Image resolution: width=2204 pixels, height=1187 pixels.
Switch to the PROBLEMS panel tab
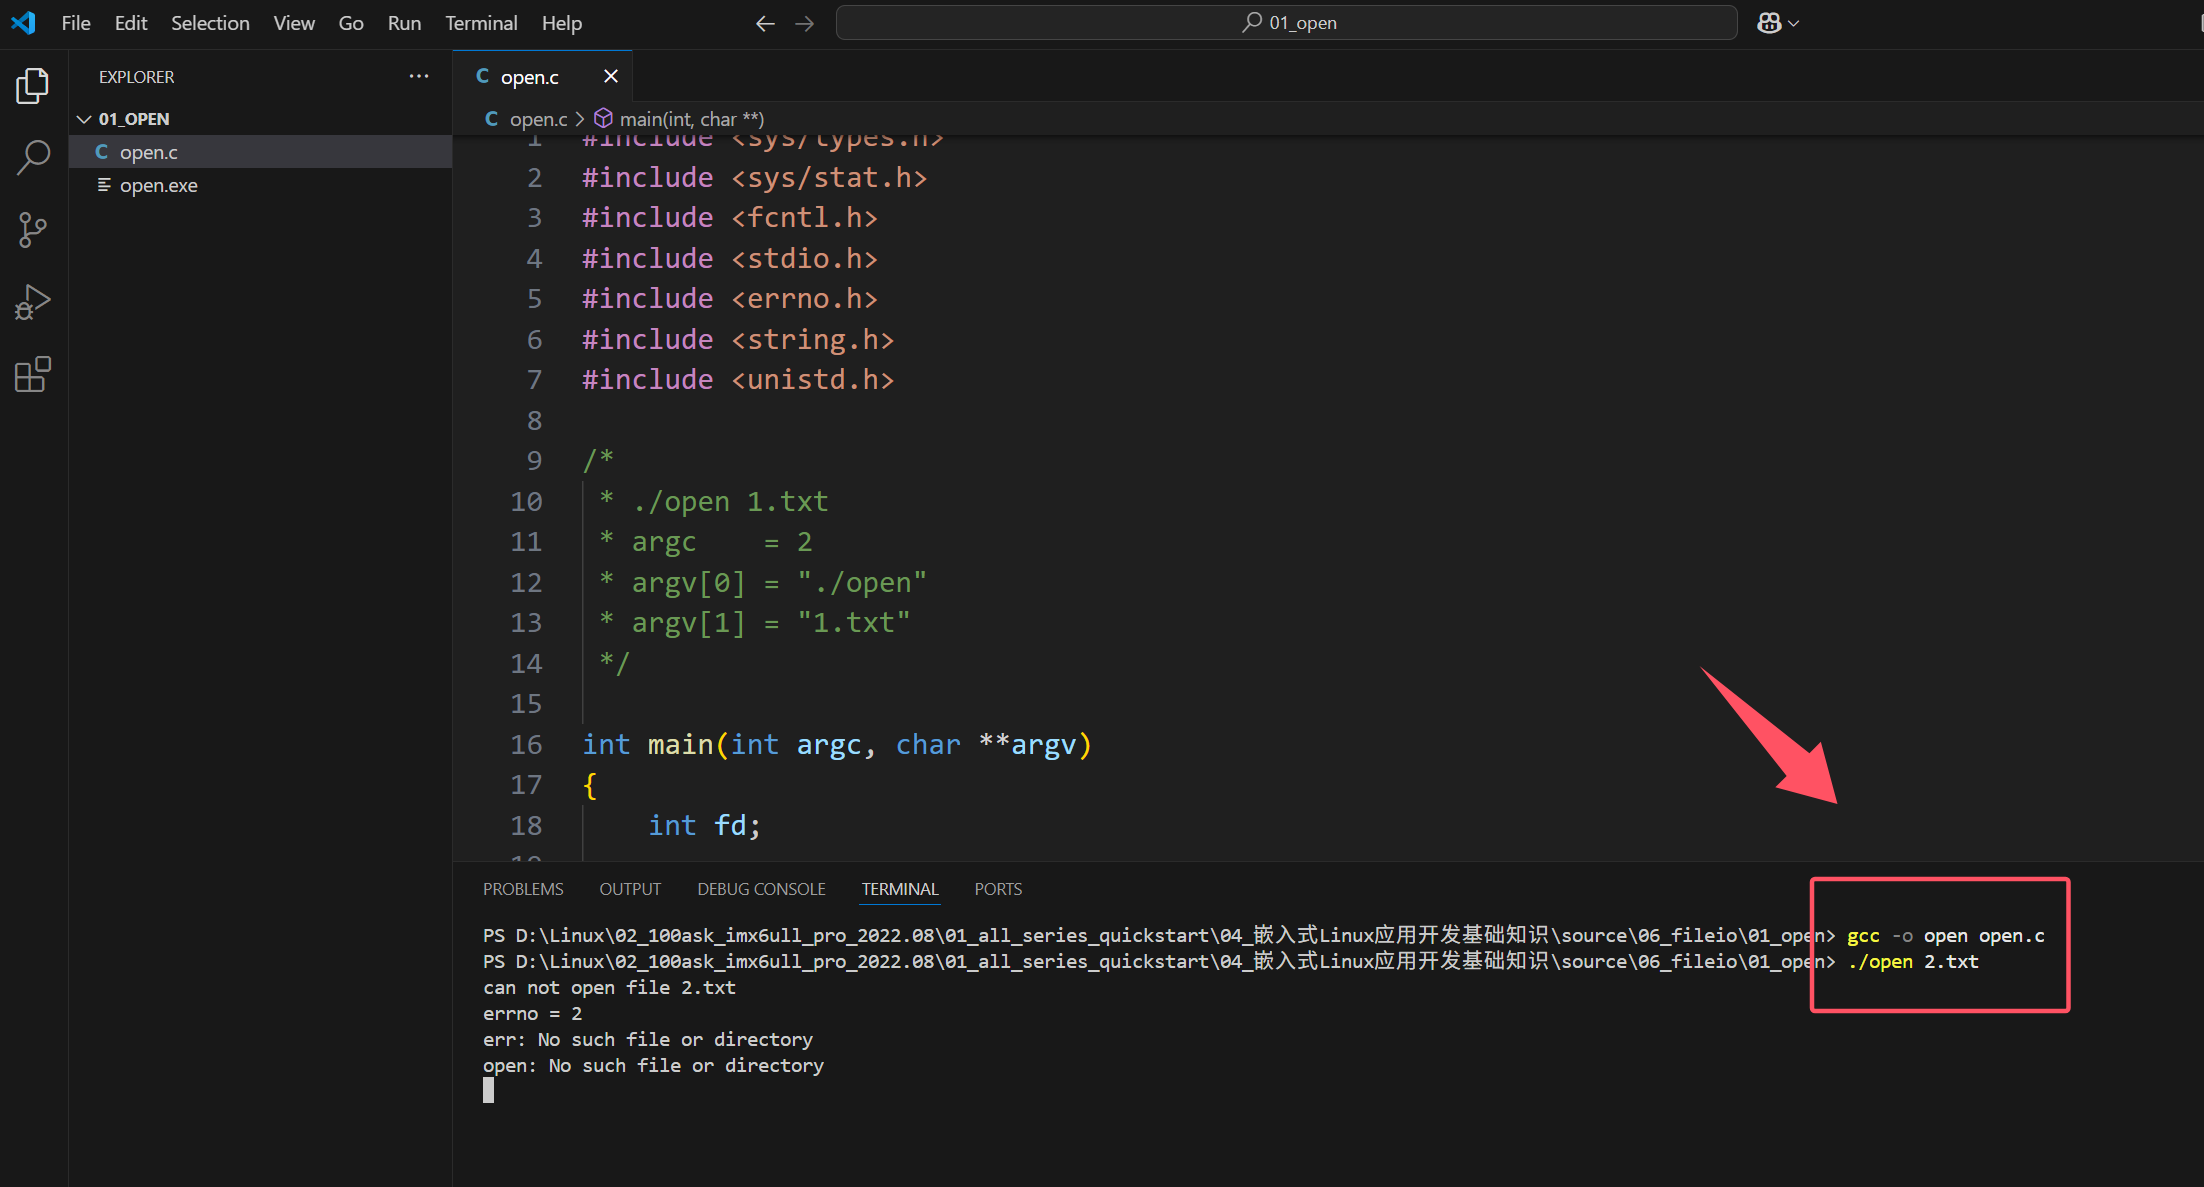[x=523, y=889]
